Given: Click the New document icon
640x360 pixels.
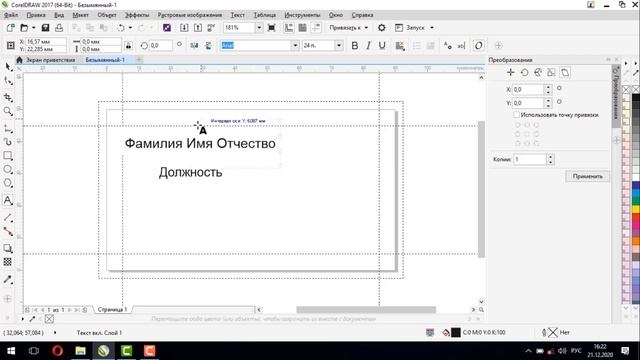Looking at the screenshot, I should tap(11, 28).
